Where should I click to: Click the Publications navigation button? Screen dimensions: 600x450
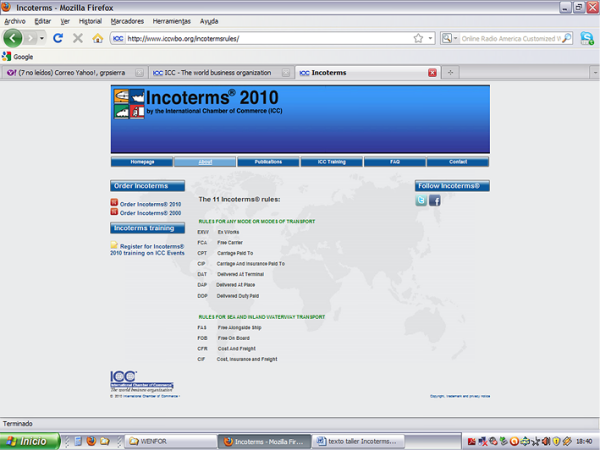(268, 161)
